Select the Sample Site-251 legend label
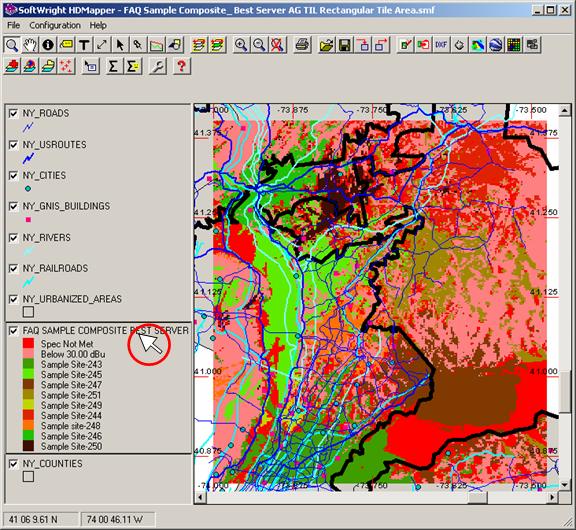 (71, 395)
